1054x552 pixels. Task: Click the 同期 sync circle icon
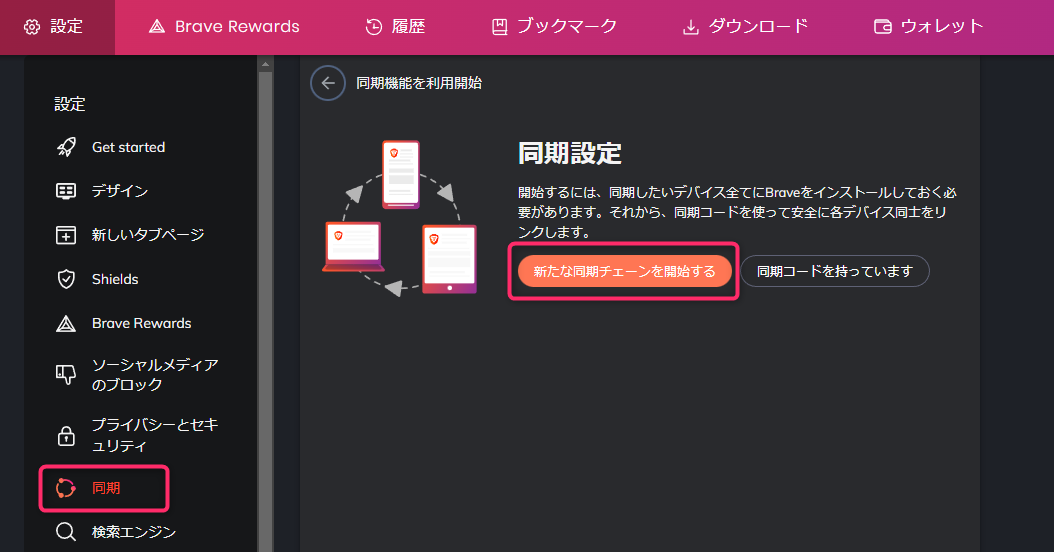point(66,488)
